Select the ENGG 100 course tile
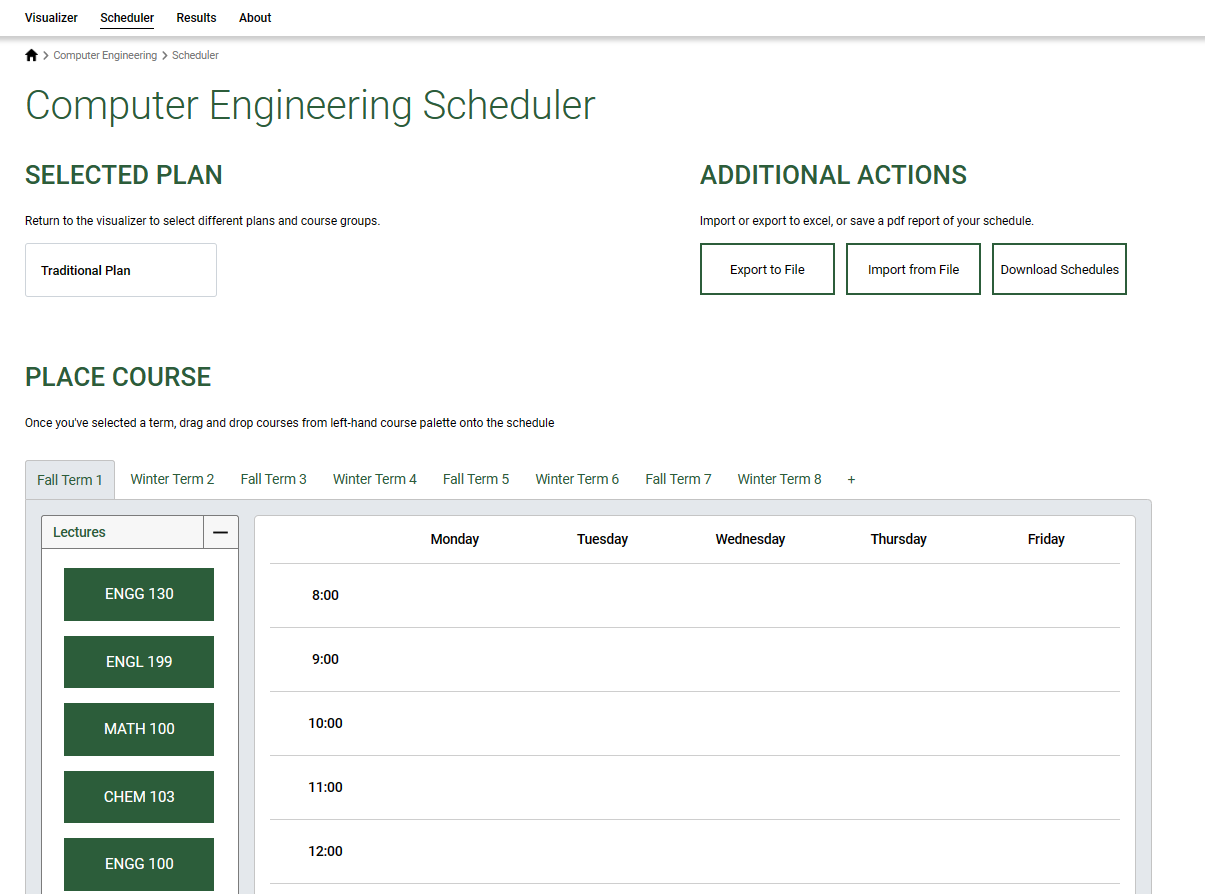Viewport: 1205px width, 894px height. click(x=138, y=864)
